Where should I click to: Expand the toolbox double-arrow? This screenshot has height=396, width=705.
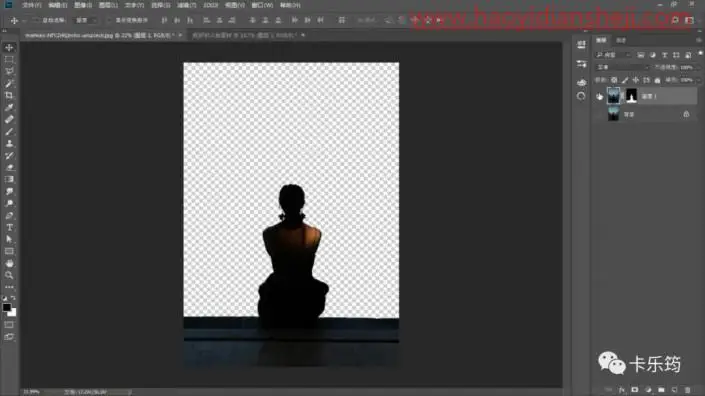click(x=4, y=31)
